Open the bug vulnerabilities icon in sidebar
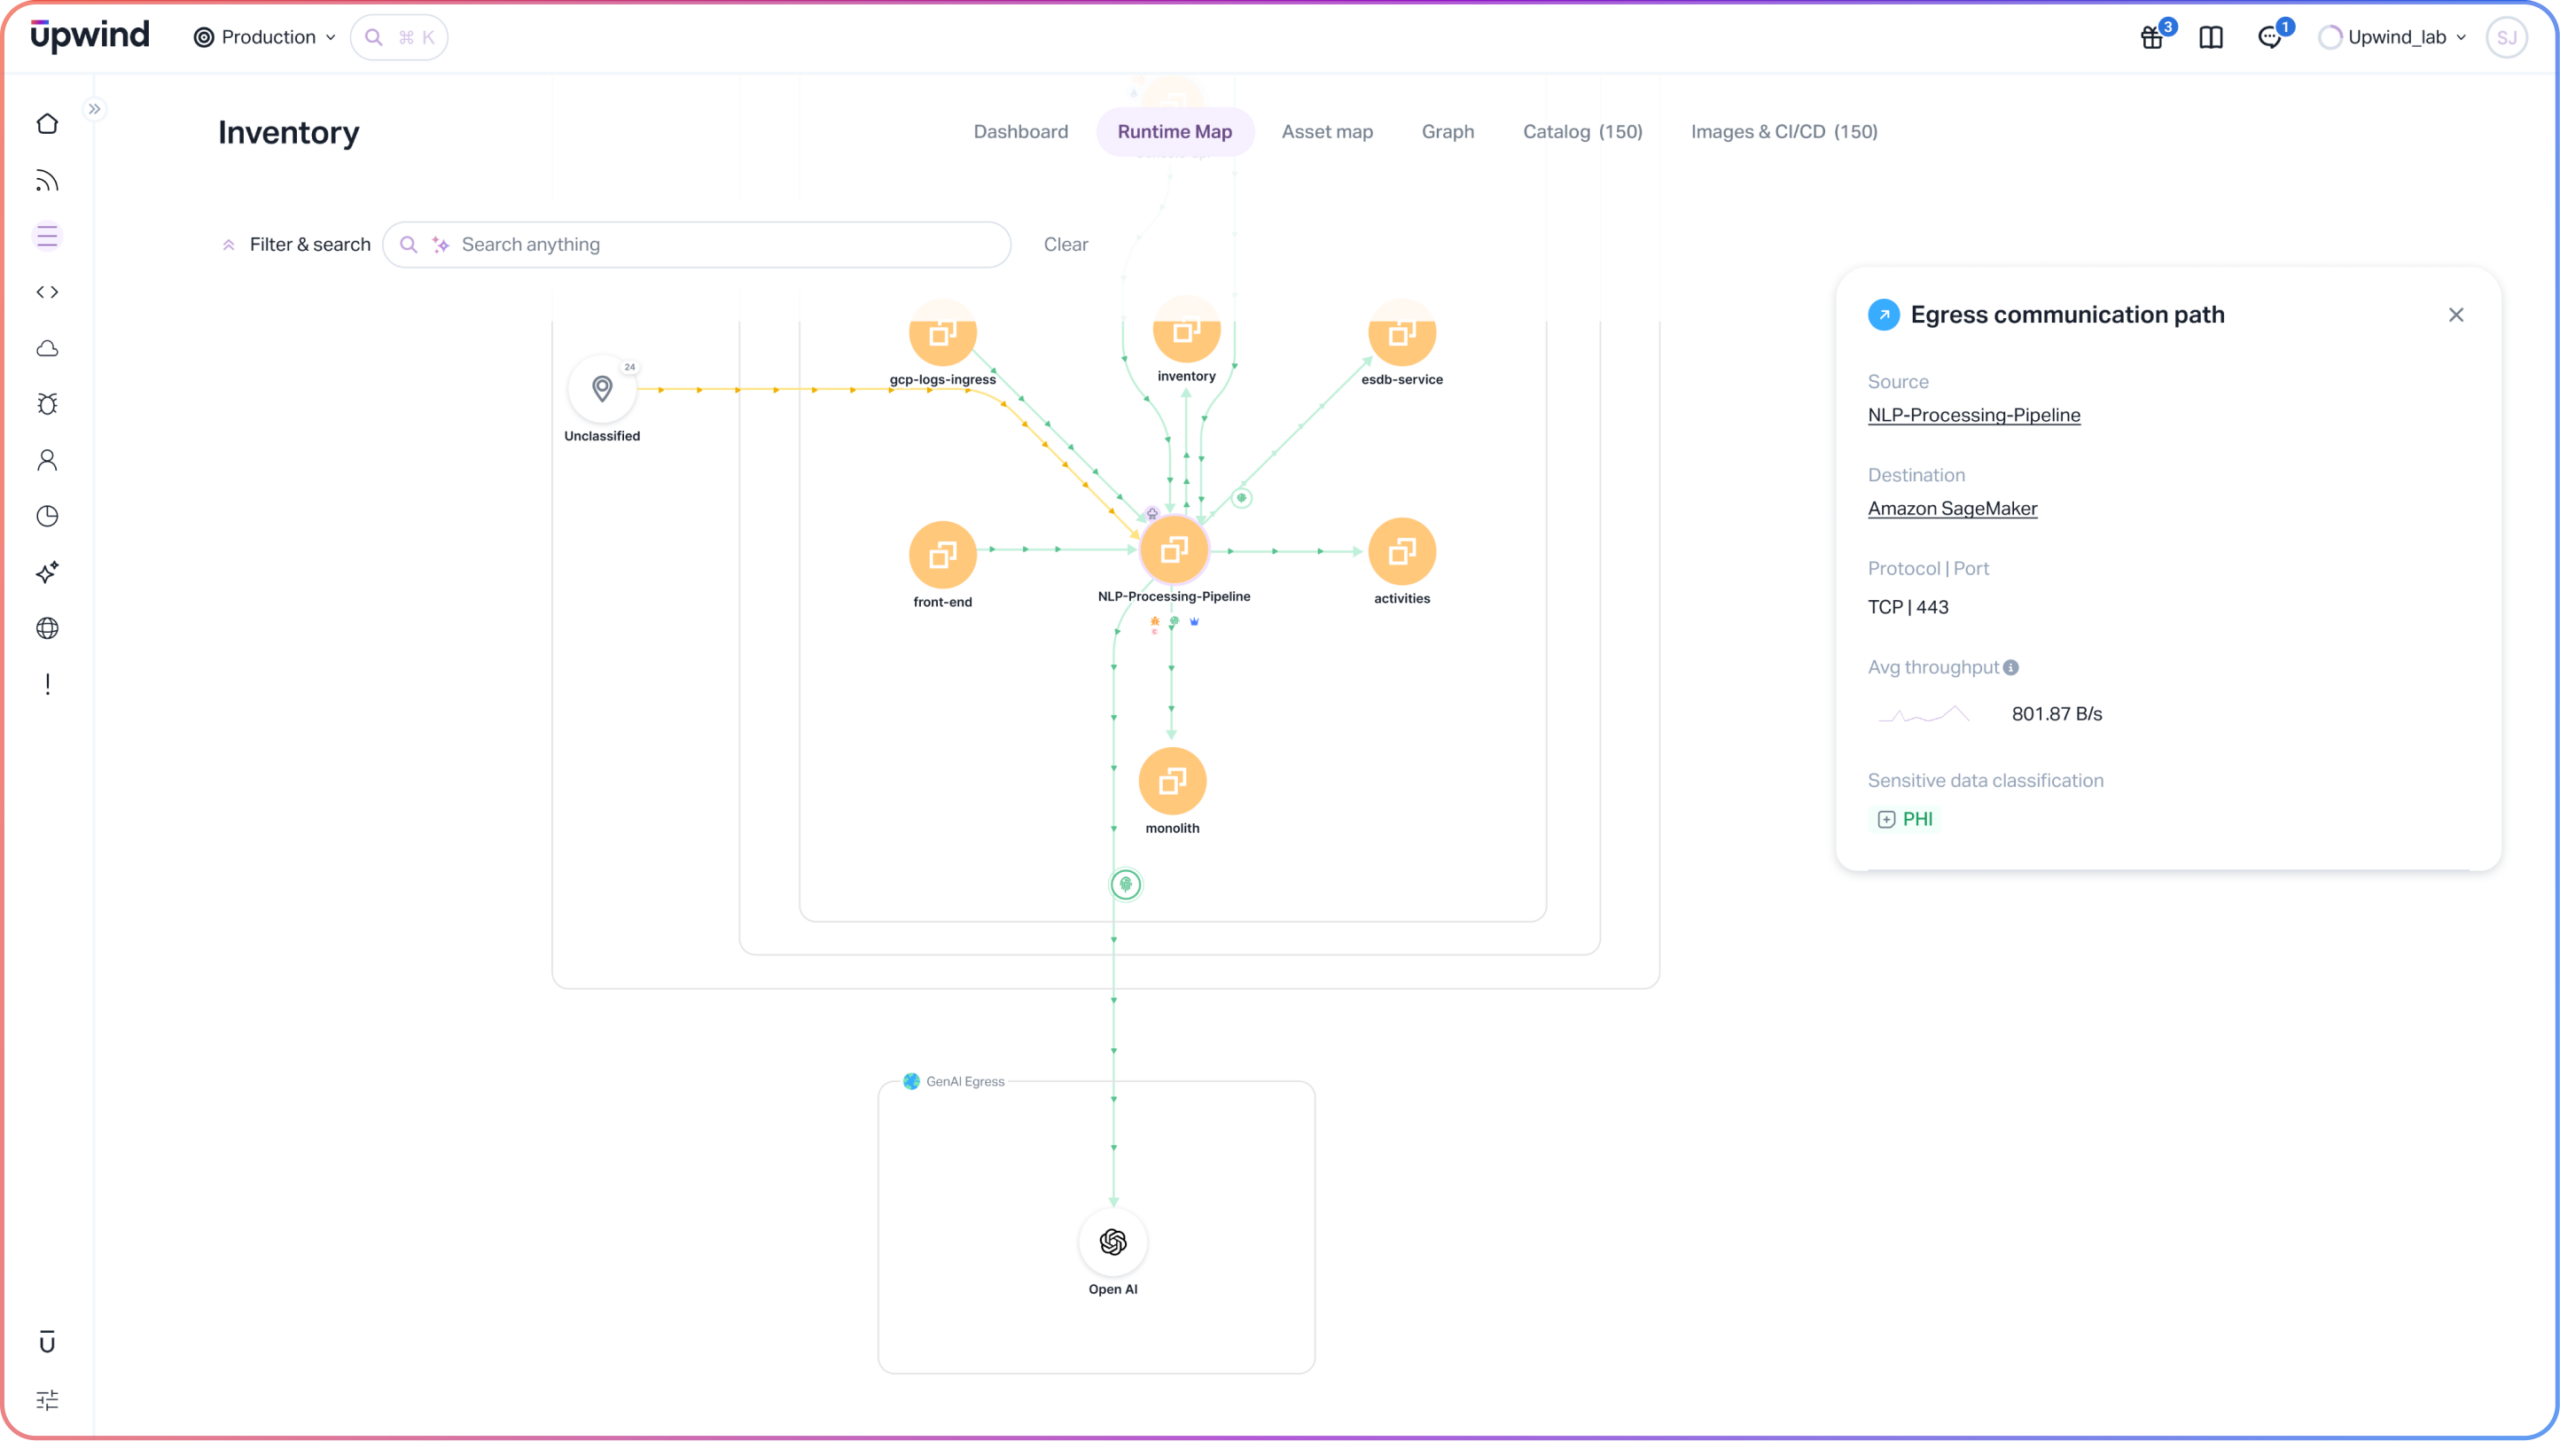Viewport: 2560px width, 1441px height. tap(47, 404)
